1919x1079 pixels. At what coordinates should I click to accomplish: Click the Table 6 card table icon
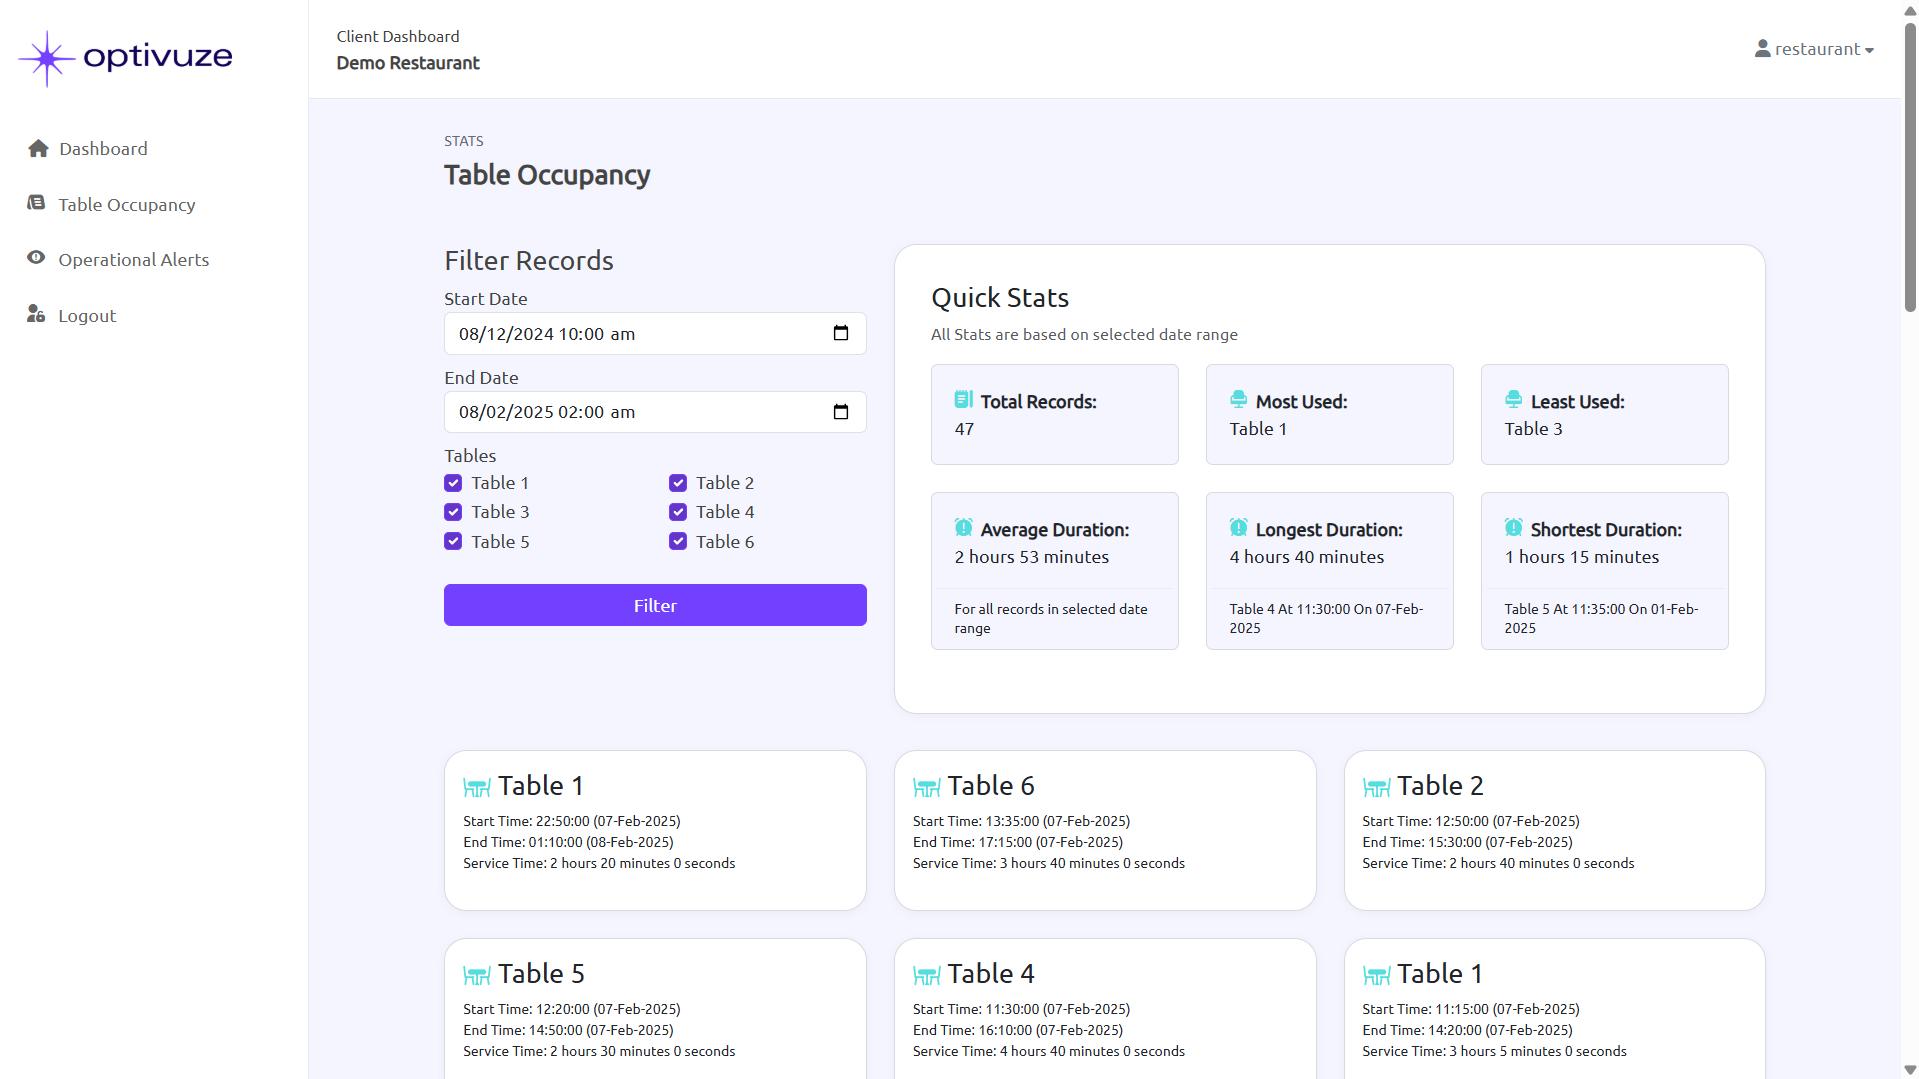[x=926, y=788]
